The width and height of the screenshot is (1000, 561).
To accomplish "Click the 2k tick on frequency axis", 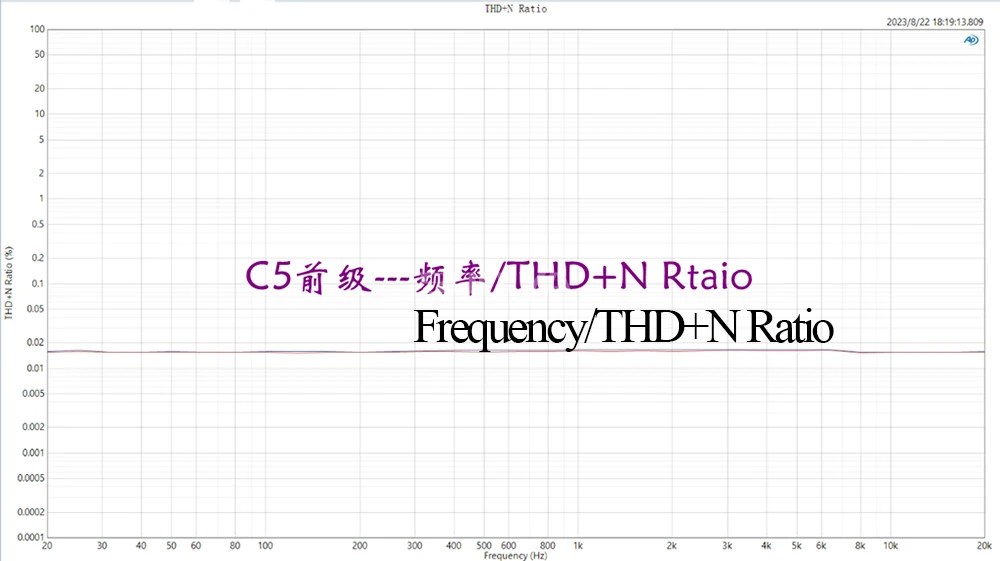I will (672, 546).
